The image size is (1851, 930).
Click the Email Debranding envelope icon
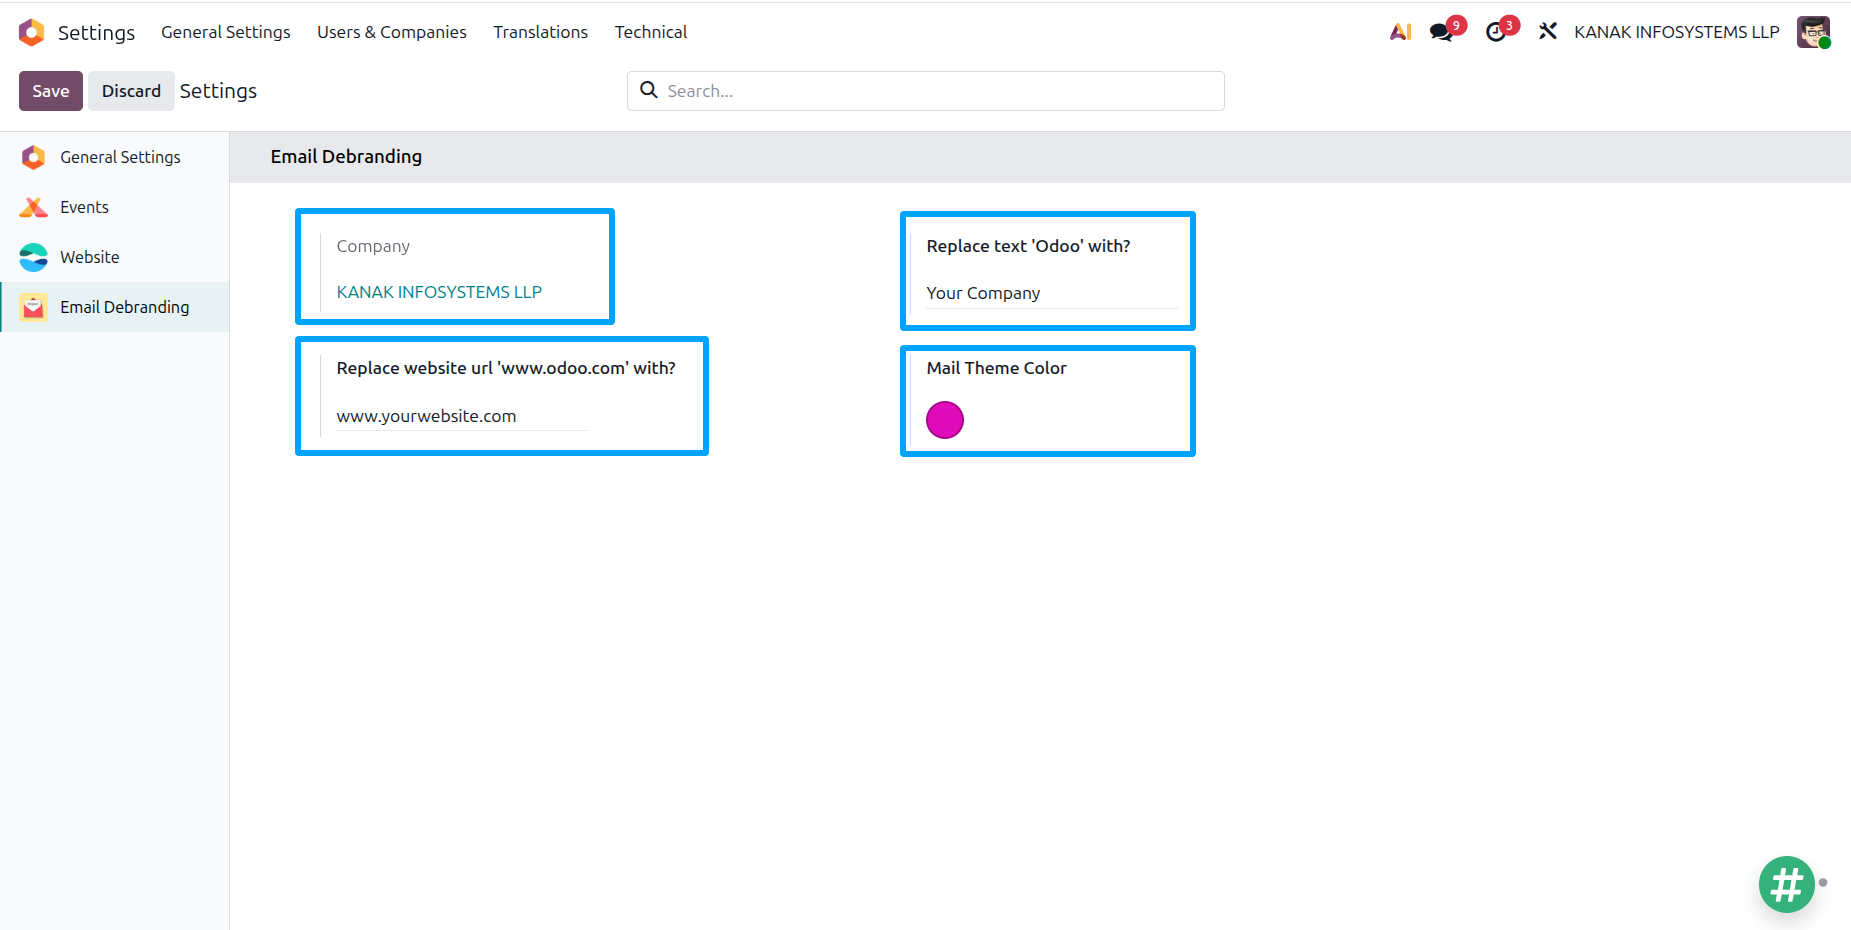coord(33,307)
